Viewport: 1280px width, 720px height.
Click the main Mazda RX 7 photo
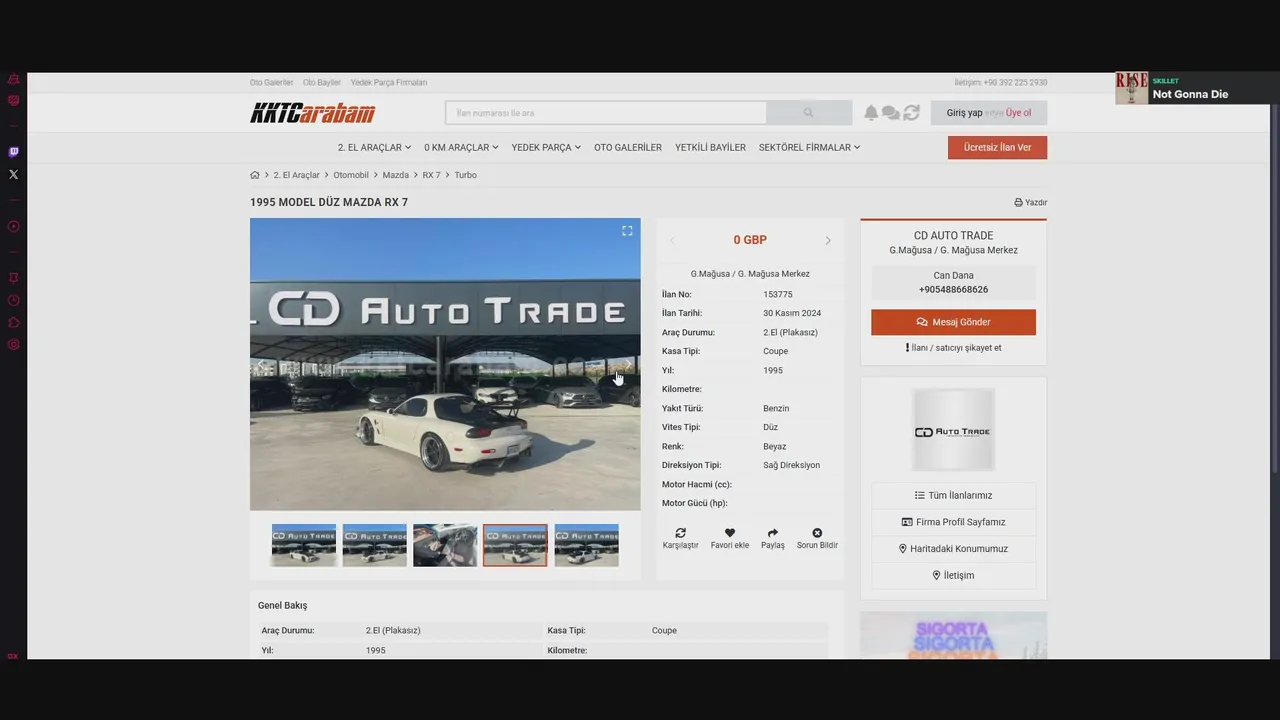point(445,364)
